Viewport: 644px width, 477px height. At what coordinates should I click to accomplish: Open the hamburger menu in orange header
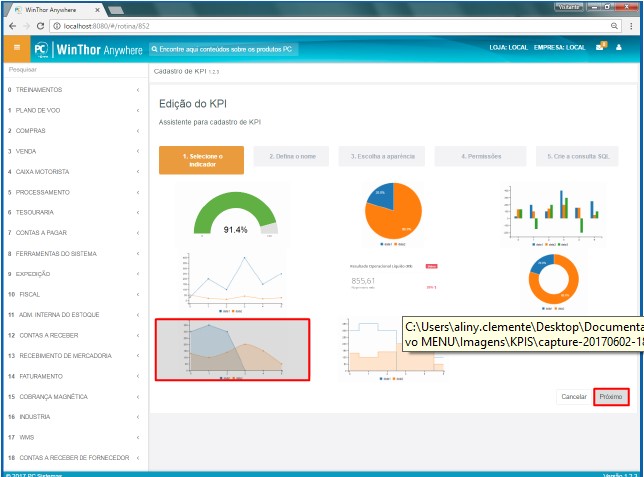(x=17, y=48)
